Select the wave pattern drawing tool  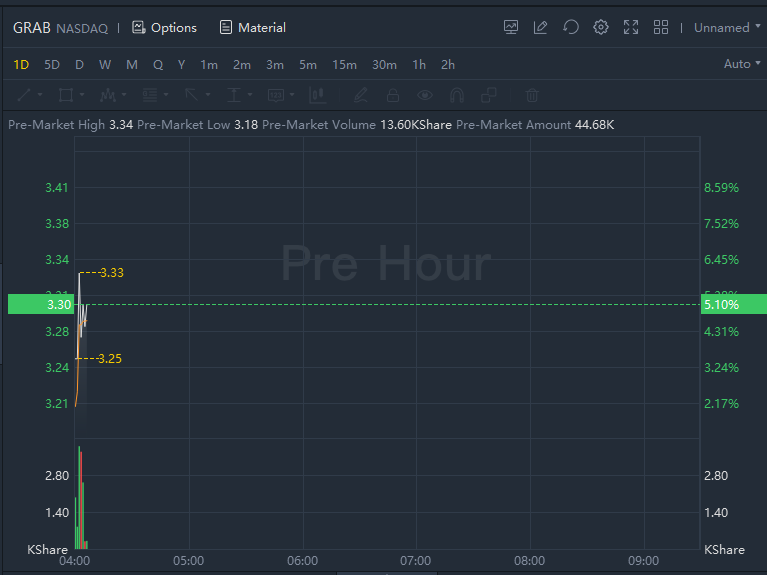tap(108, 95)
